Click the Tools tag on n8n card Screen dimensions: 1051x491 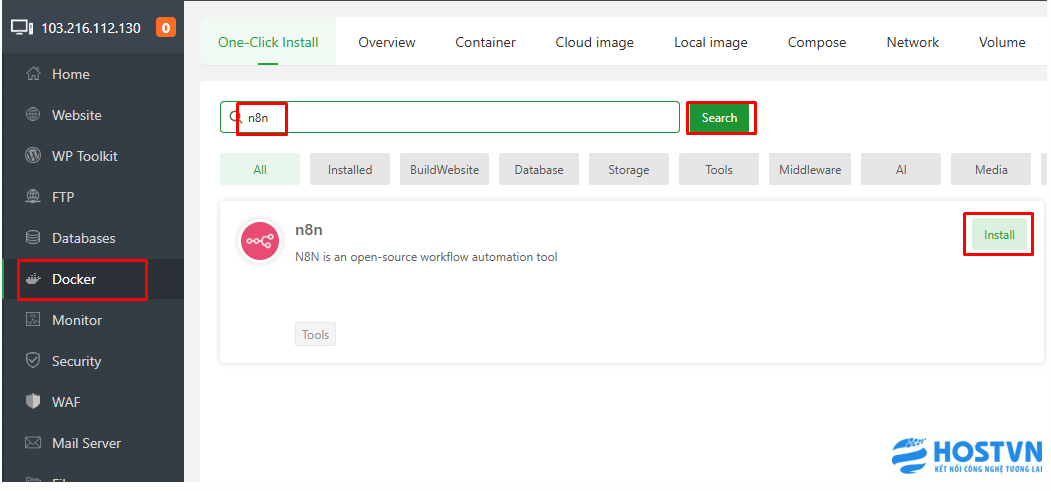315,334
